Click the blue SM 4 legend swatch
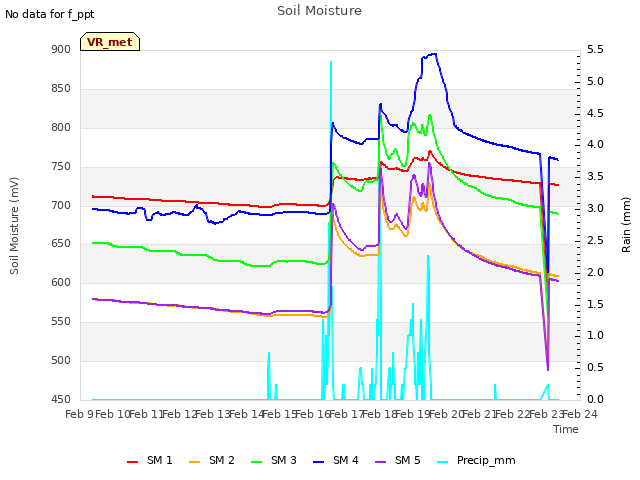This screenshot has height=480, width=640. pyautogui.click(x=319, y=462)
